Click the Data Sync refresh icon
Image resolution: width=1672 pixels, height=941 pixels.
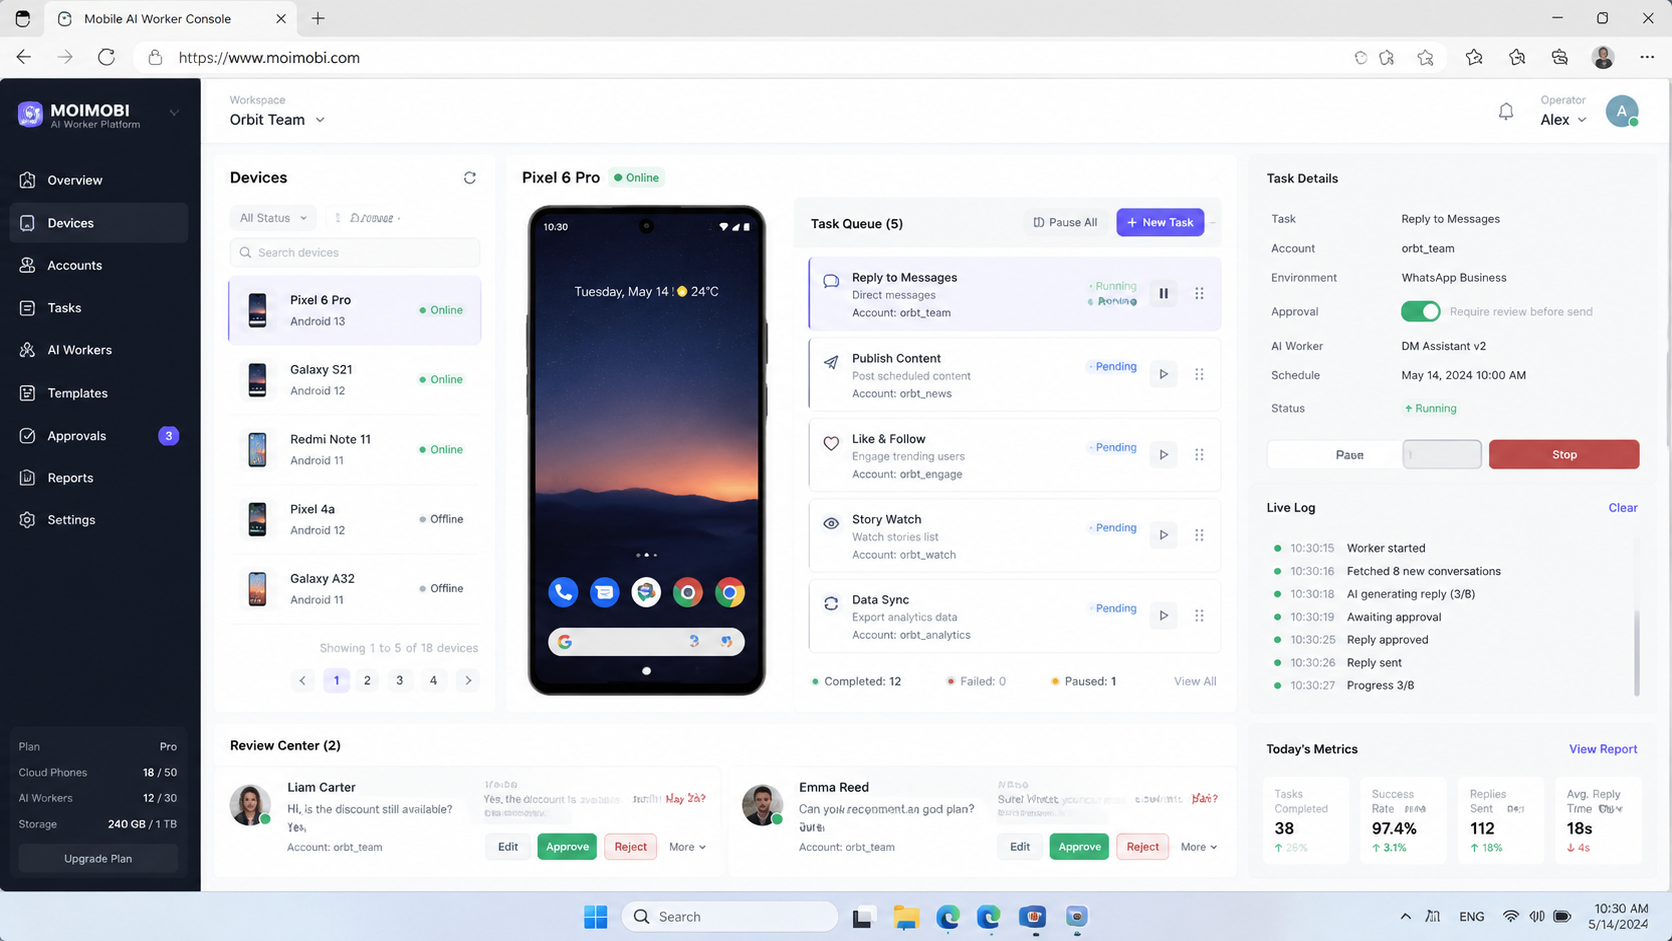(x=831, y=603)
